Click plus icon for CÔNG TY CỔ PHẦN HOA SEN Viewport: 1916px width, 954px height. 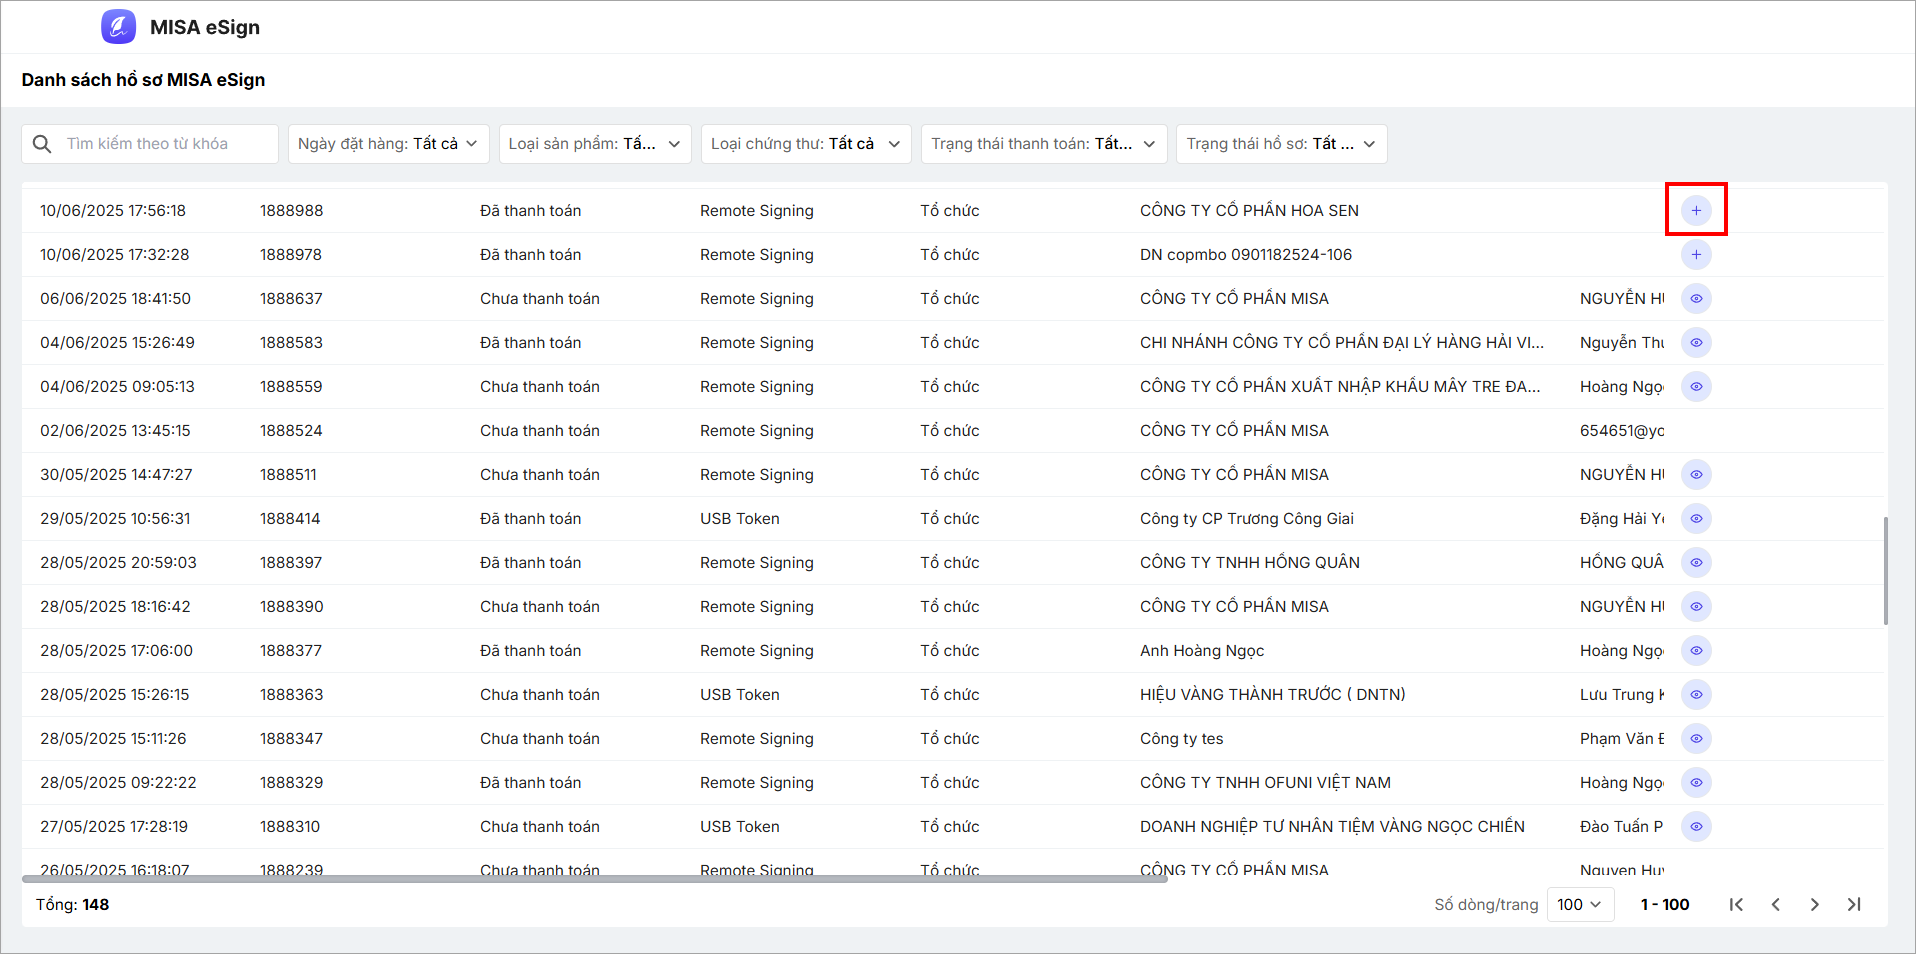tap(1695, 211)
